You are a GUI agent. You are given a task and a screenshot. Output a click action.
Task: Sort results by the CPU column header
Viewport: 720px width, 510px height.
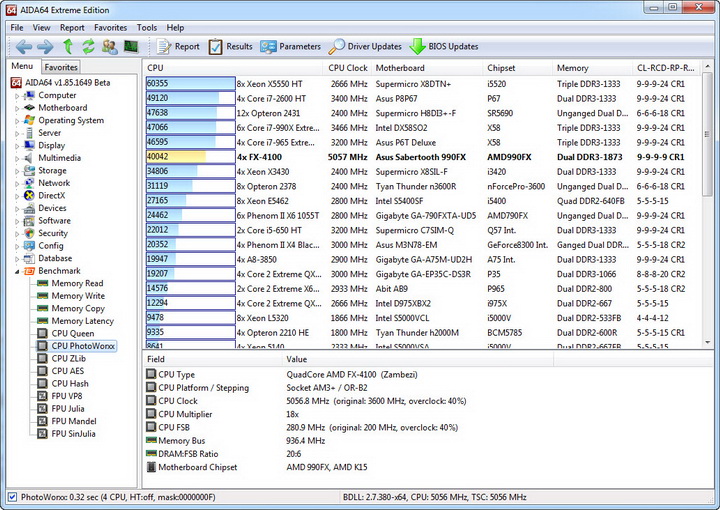click(233, 68)
